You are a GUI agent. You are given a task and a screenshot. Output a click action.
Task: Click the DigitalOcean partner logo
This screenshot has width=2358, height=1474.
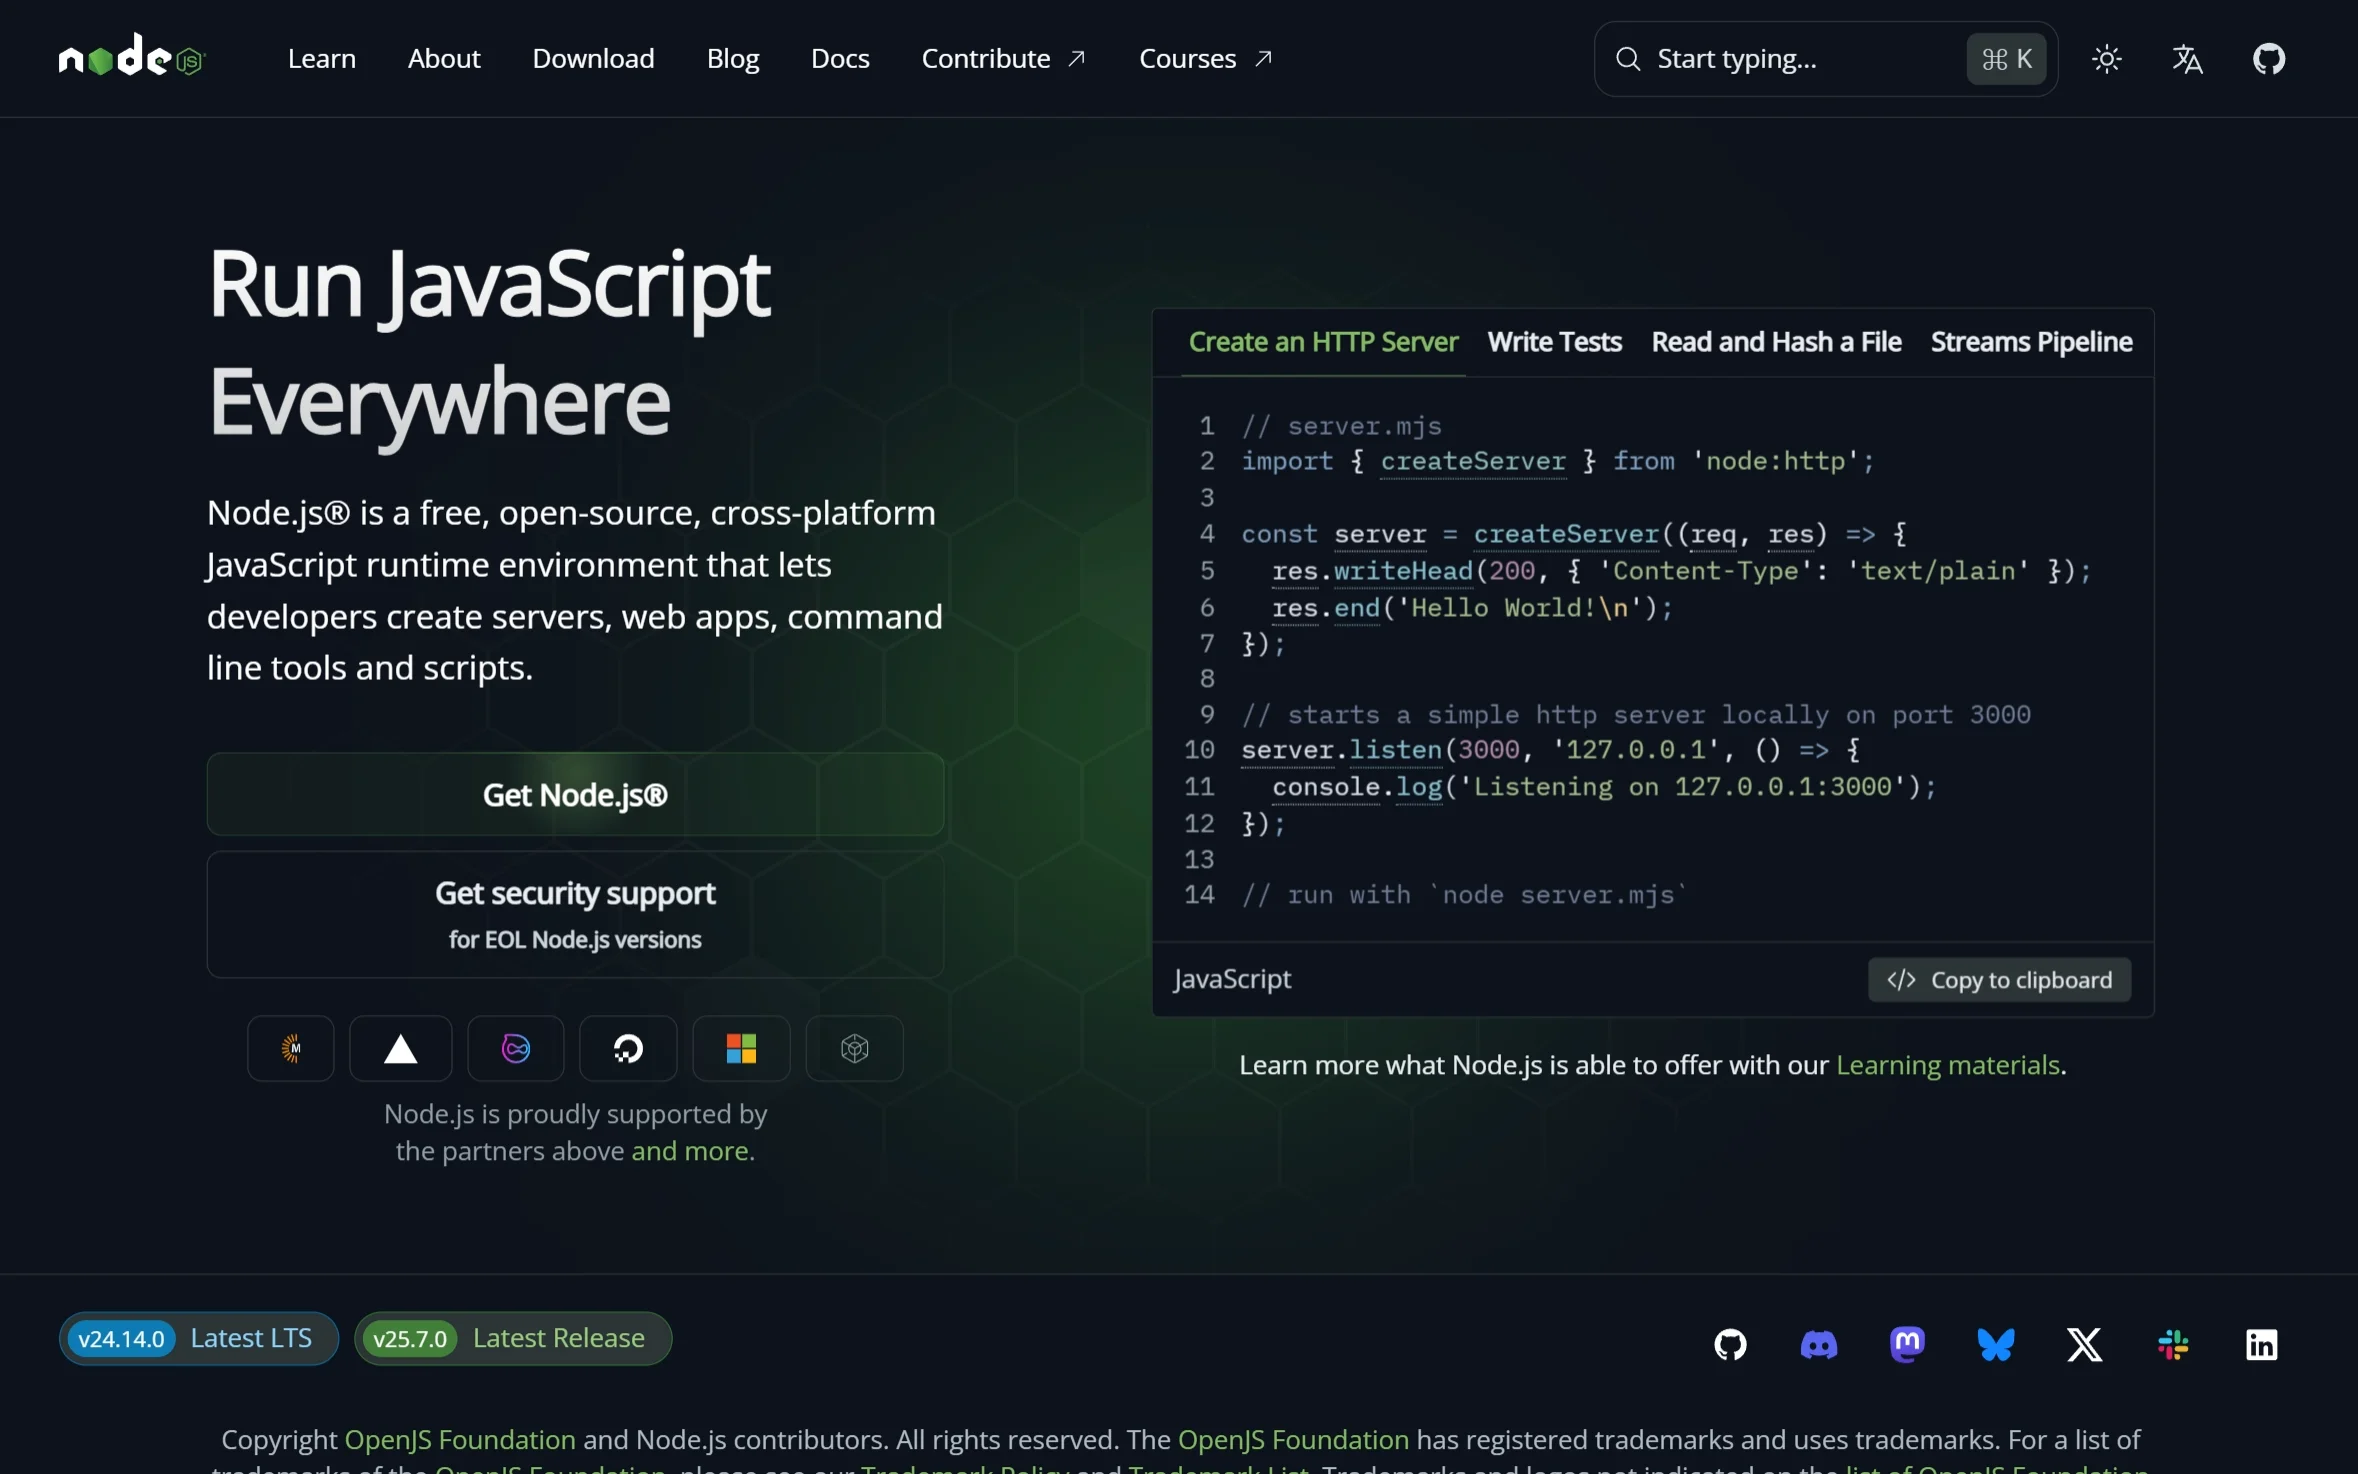pos(627,1048)
